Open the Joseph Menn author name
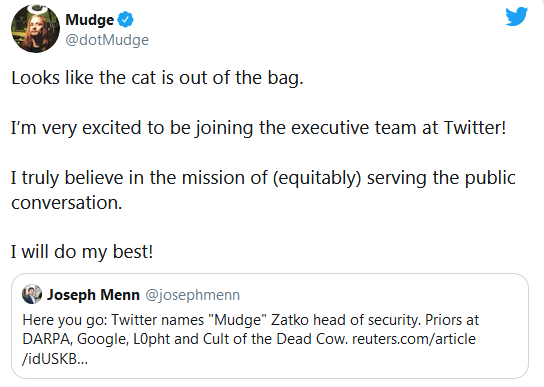 [x=93, y=295]
